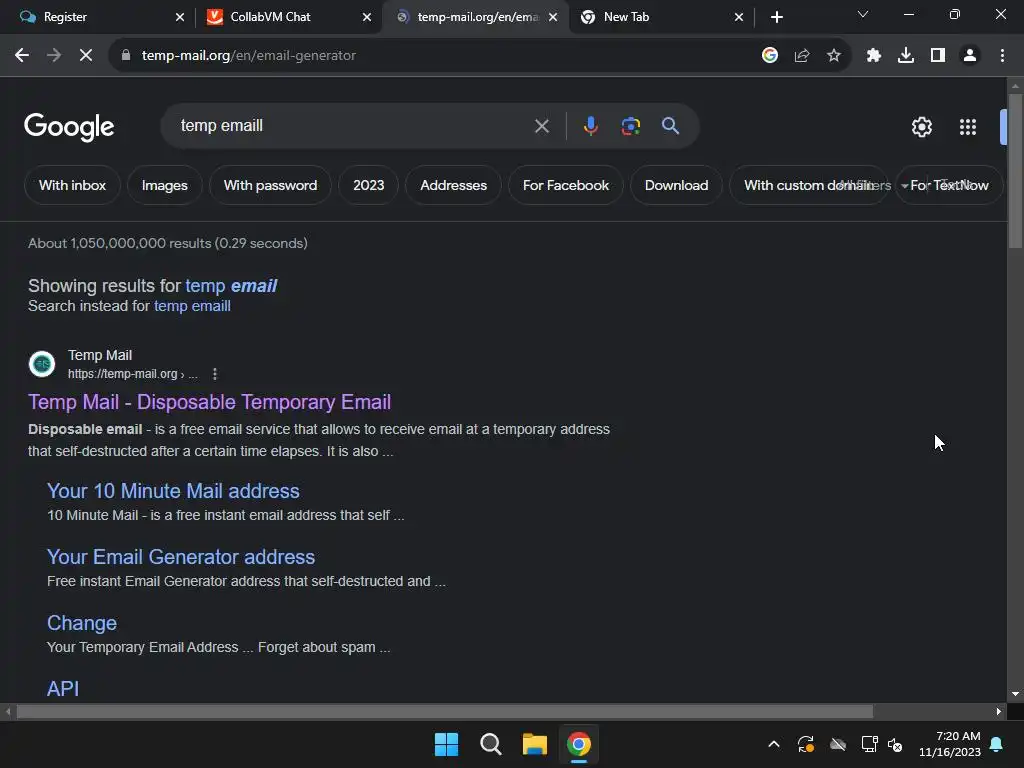Screen dimensions: 1024x768
Task: Switch to the CollabVM Chat tab
Action: click(288, 17)
